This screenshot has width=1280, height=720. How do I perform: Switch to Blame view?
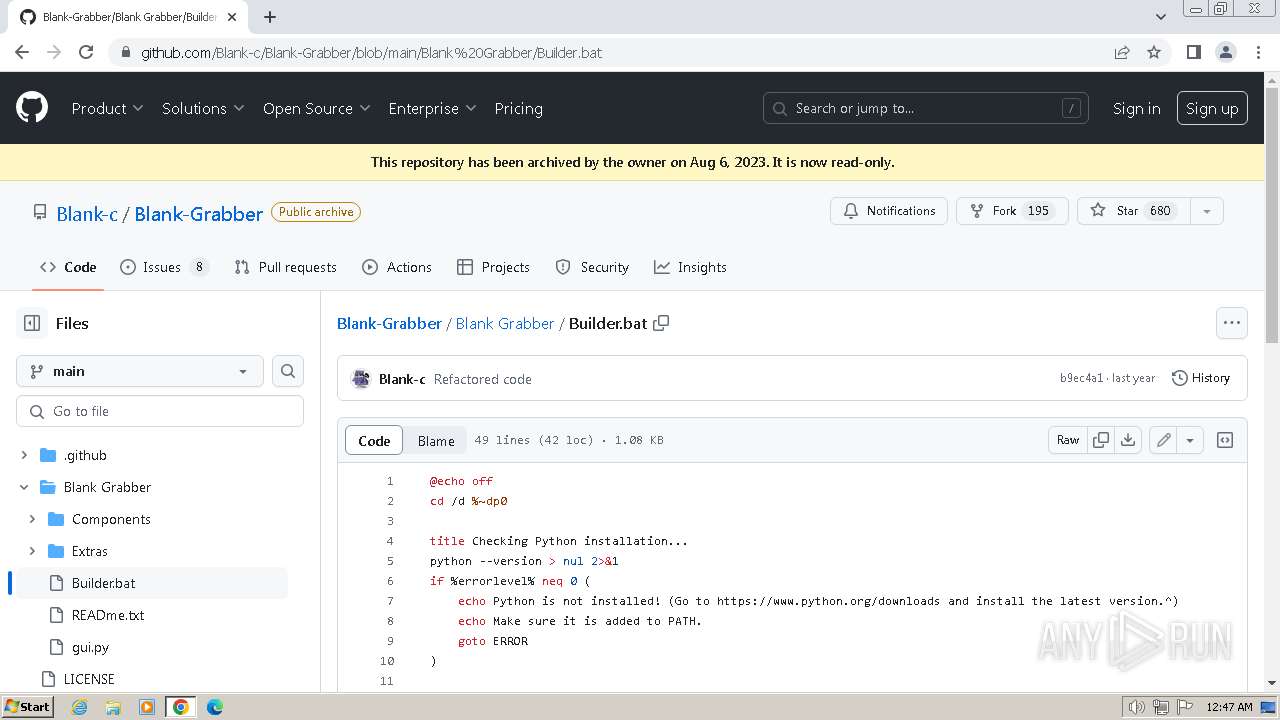[436, 440]
